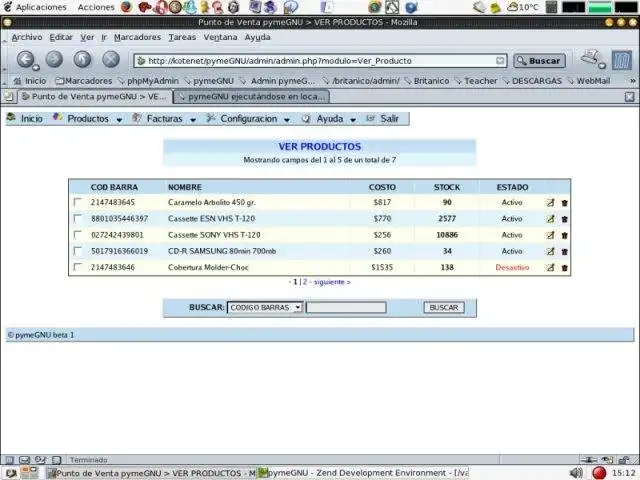Click the product search text field
This screenshot has height=480, width=640.
coord(346,307)
